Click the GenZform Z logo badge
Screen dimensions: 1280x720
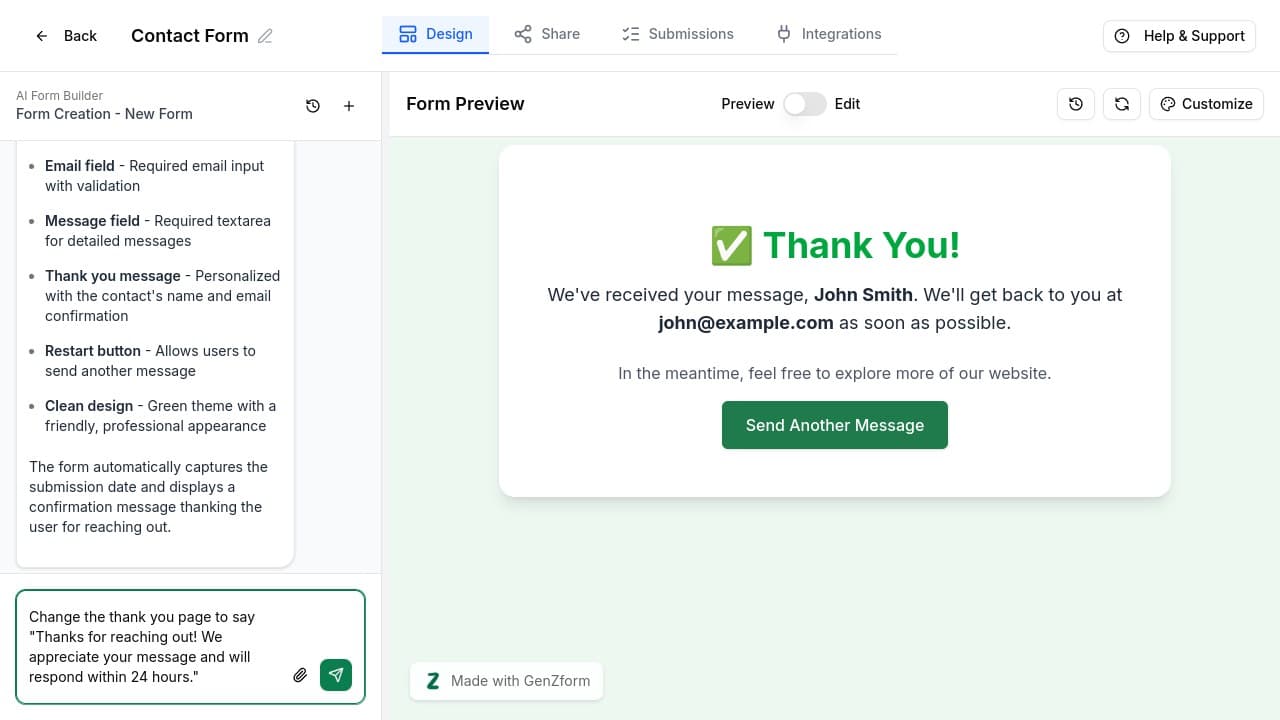433,680
